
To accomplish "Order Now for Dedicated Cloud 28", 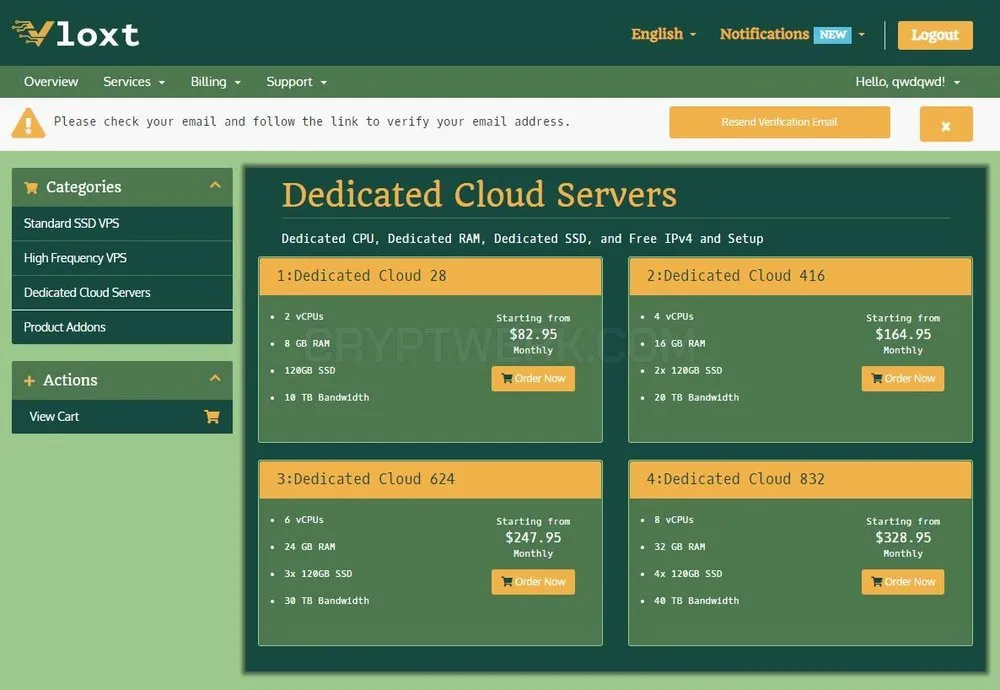I will point(533,378).
